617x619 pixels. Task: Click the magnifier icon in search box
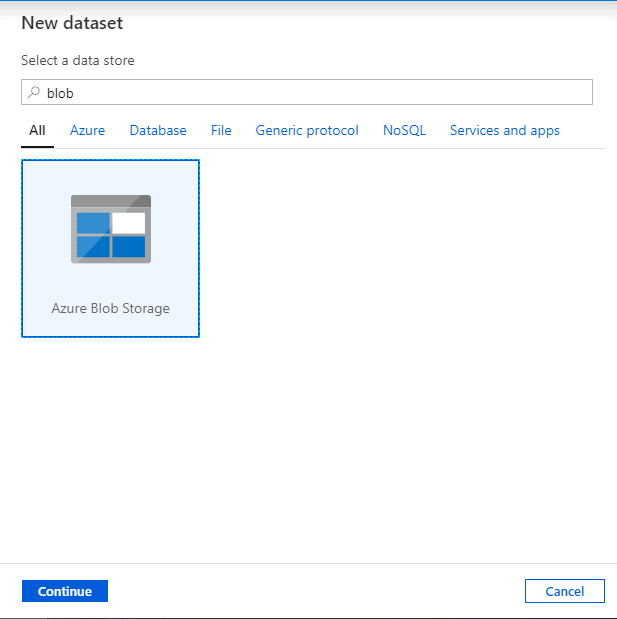pos(34,93)
